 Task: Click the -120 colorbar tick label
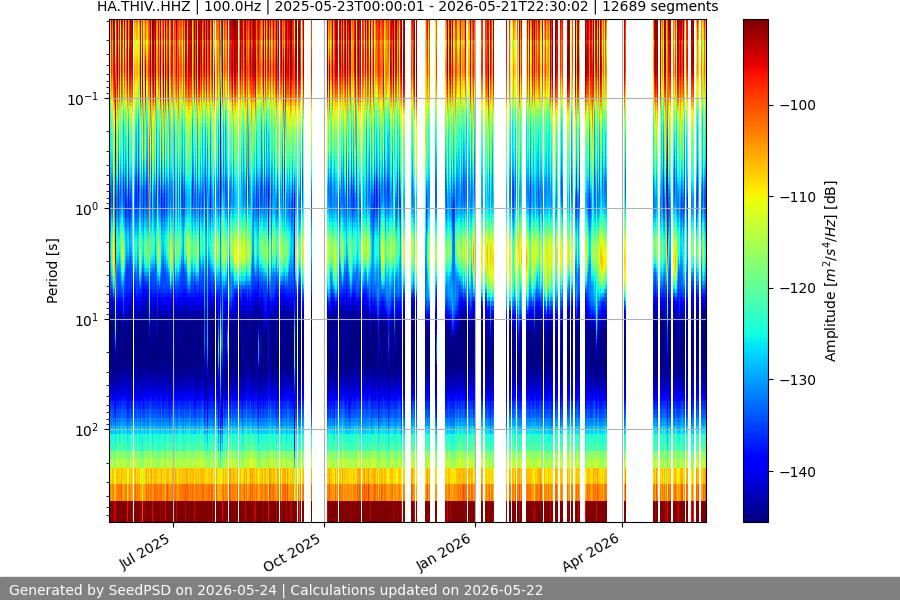798,288
